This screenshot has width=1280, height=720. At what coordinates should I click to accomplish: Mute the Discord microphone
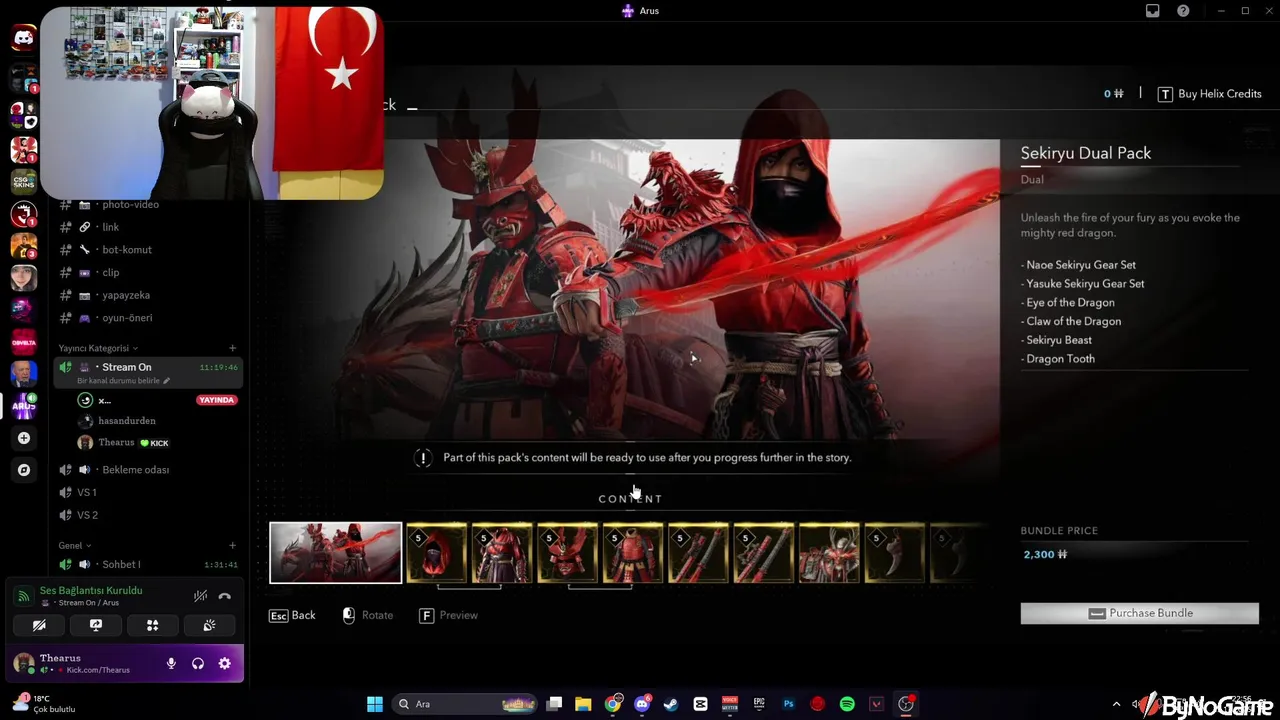(171, 663)
